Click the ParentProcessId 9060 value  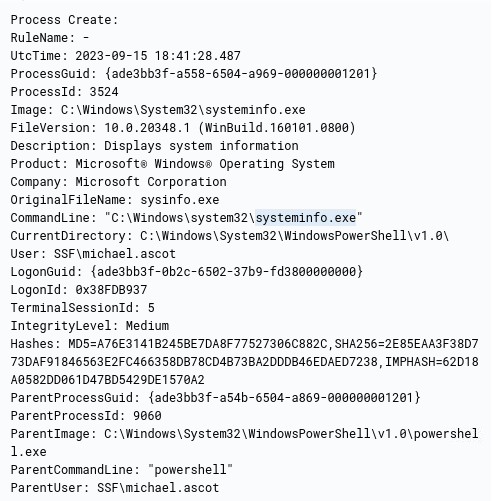click(x=147, y=416)
